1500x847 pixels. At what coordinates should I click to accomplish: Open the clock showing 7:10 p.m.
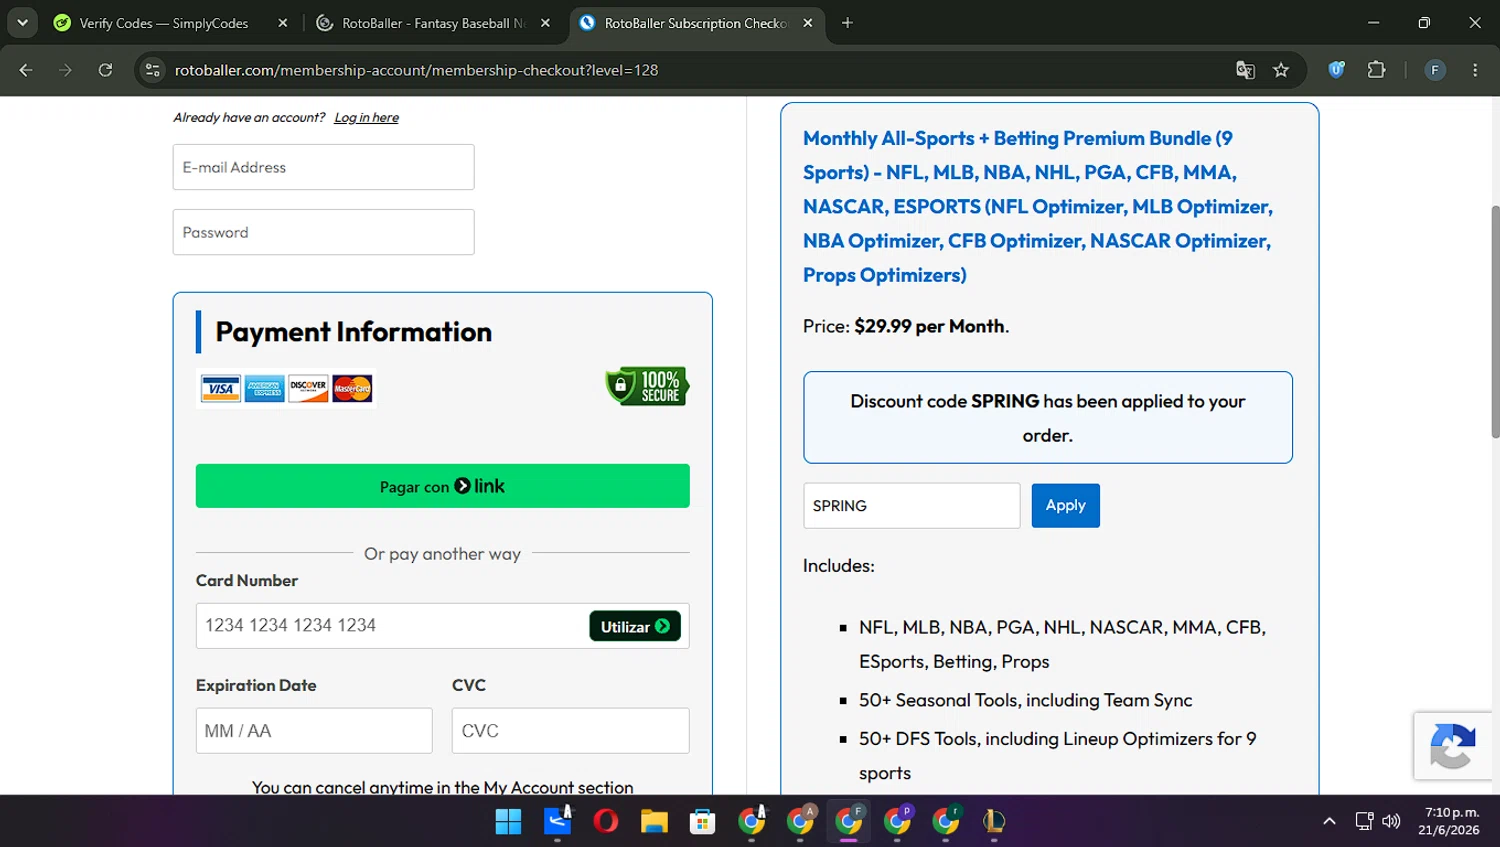click(x=1451, y=821)
